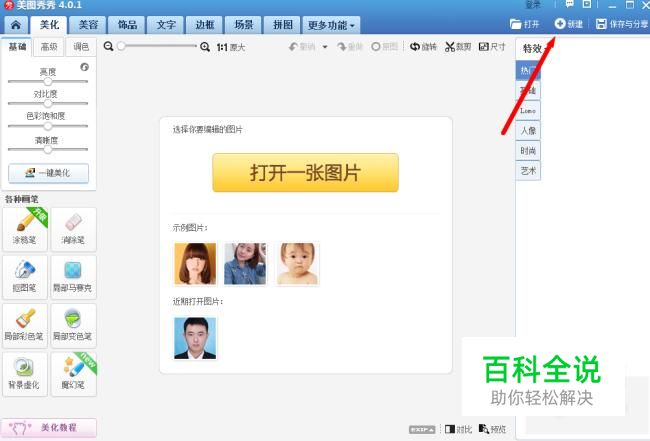The width and height of the screenshot is (650, 441).
Task: Select the 魔幻笔 magic pen tool
Action: [x=73, y=374]
